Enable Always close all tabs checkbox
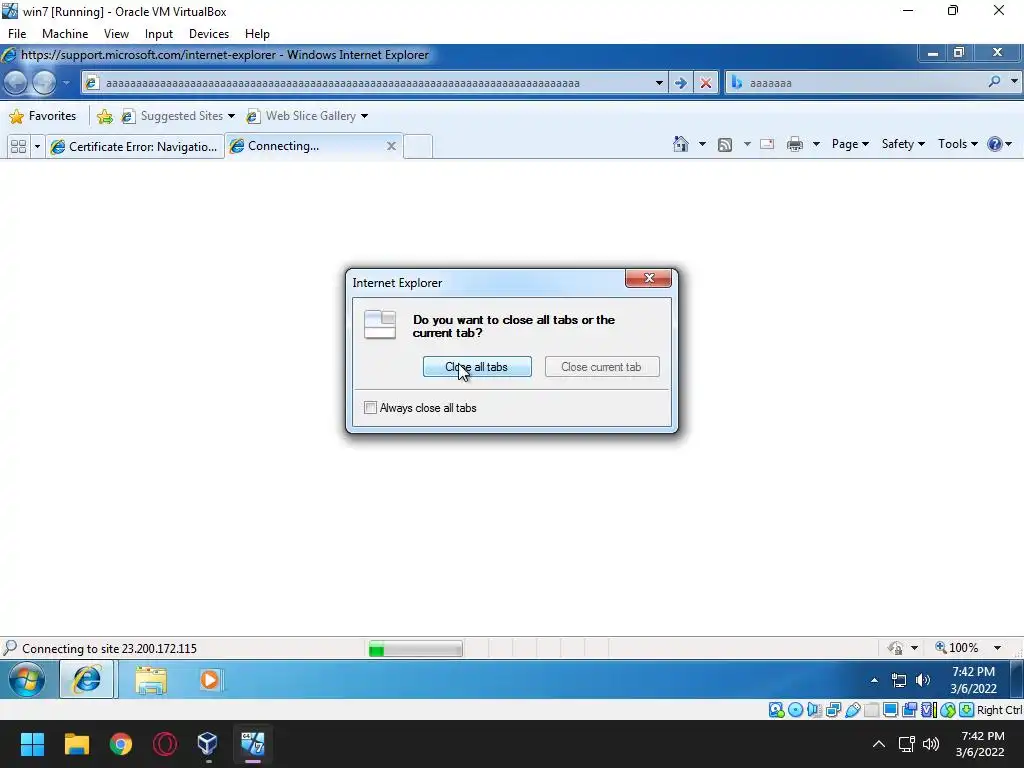 (x=370, y=408)
